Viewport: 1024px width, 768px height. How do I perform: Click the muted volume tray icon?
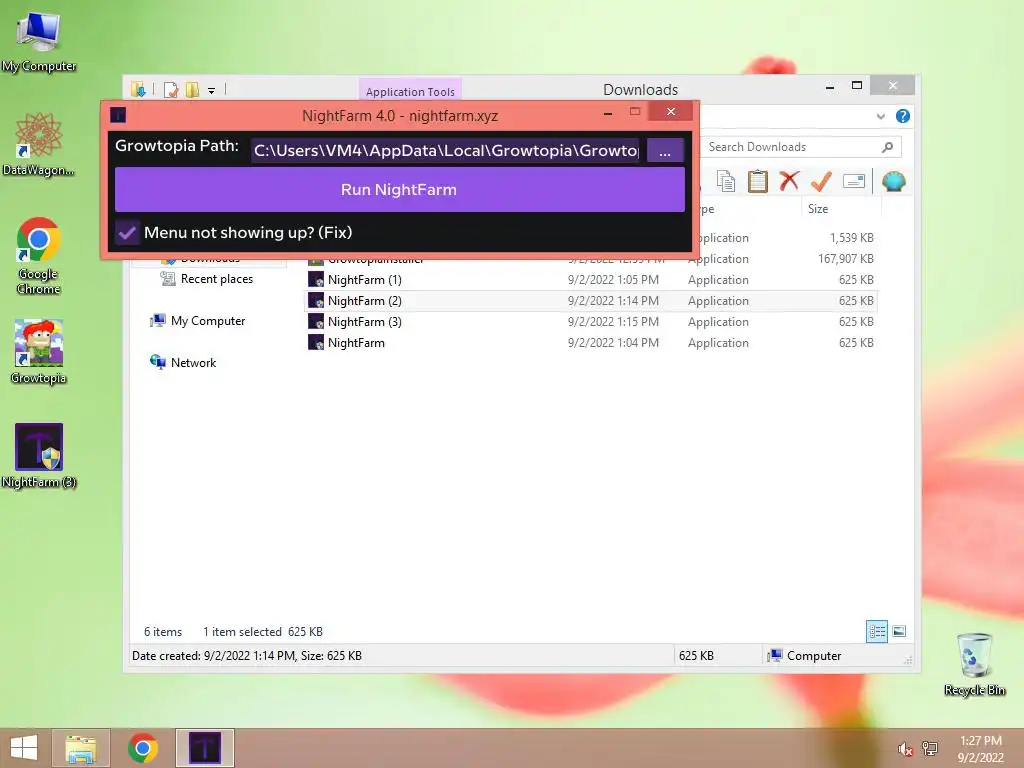(x=905, y=748)
